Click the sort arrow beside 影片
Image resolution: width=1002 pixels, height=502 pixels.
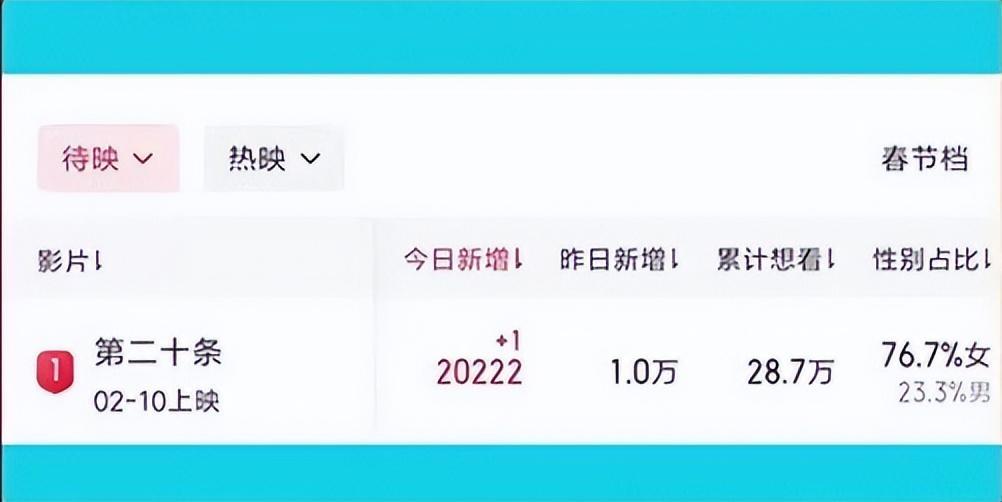click(98, 262)
